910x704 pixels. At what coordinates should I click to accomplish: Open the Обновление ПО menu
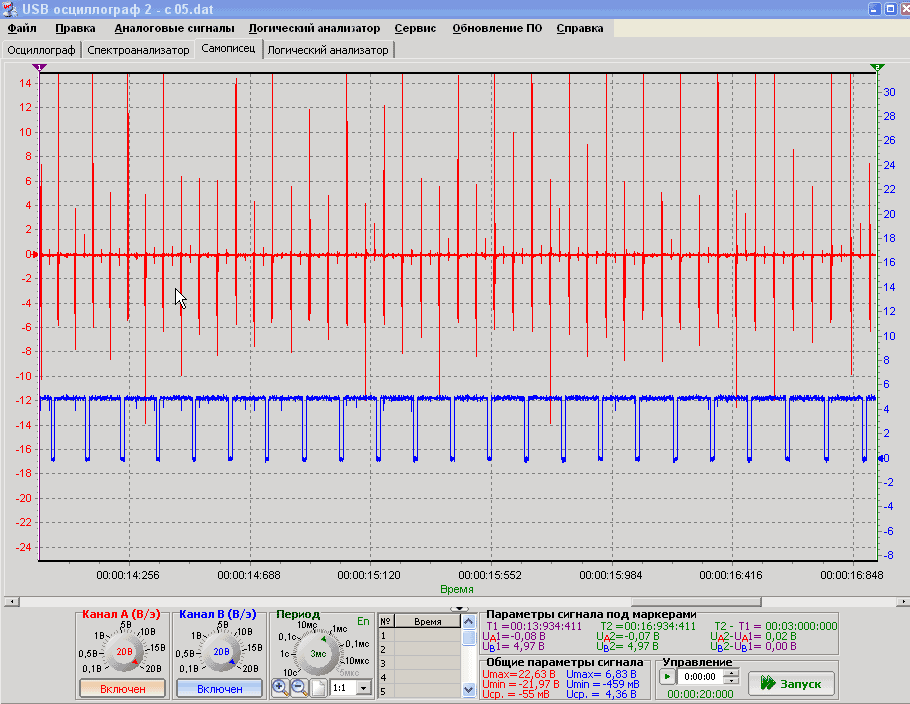497,28
